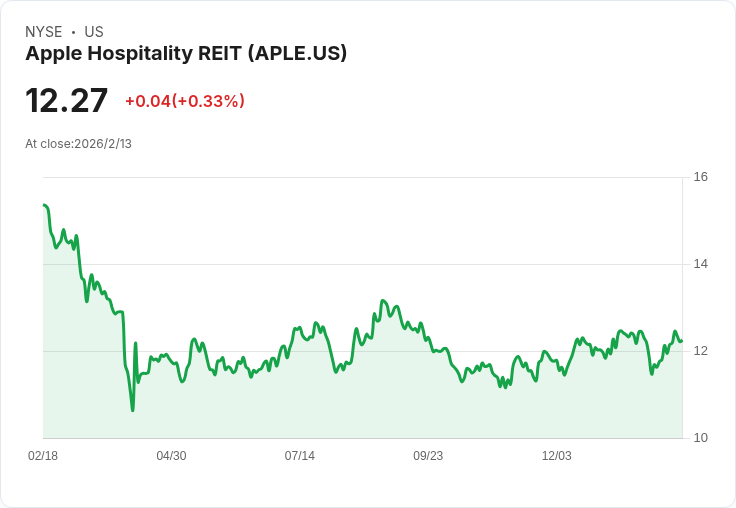This screenshot has width=736, height=508.
Task: Click the 12/03 x-axis date label
Action: (x=557, y=455)
